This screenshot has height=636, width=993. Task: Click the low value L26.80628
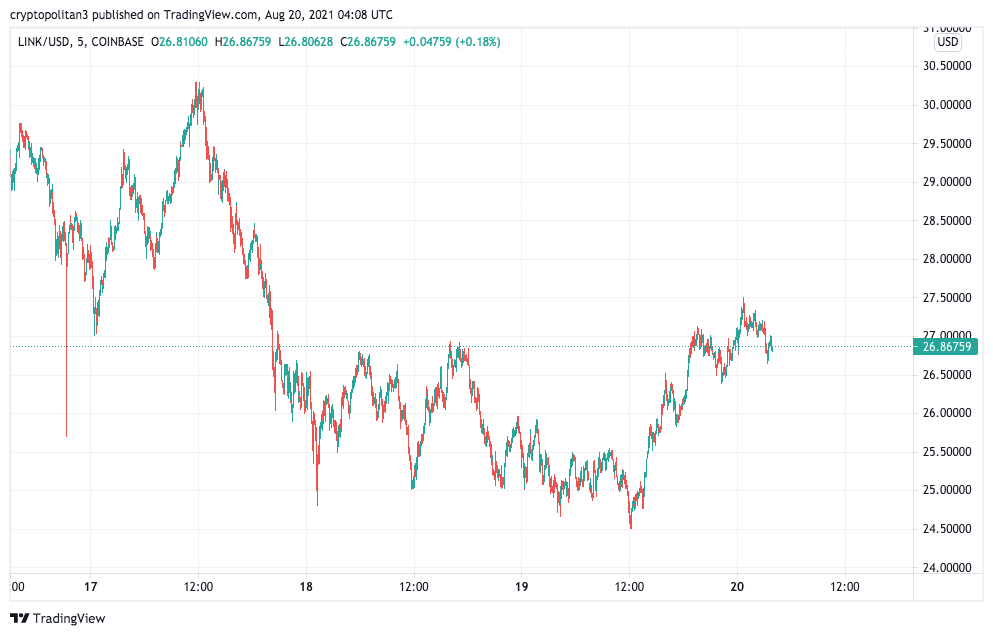(305, 42)
